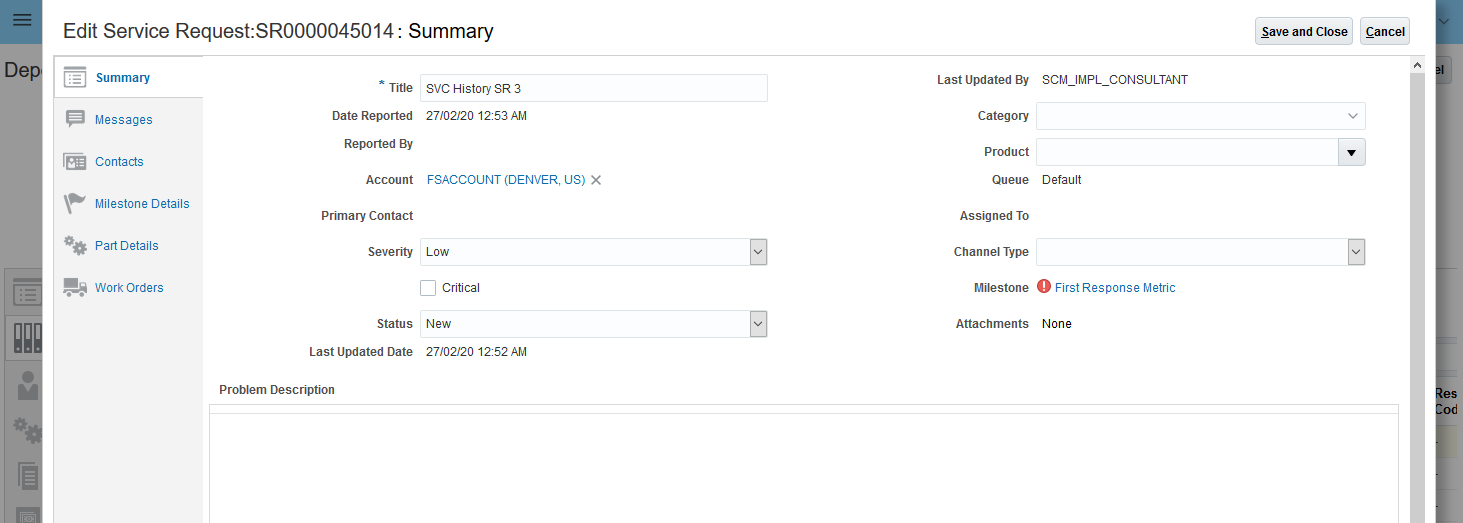
Task: Open the Status dropdown
Action: 758,324
